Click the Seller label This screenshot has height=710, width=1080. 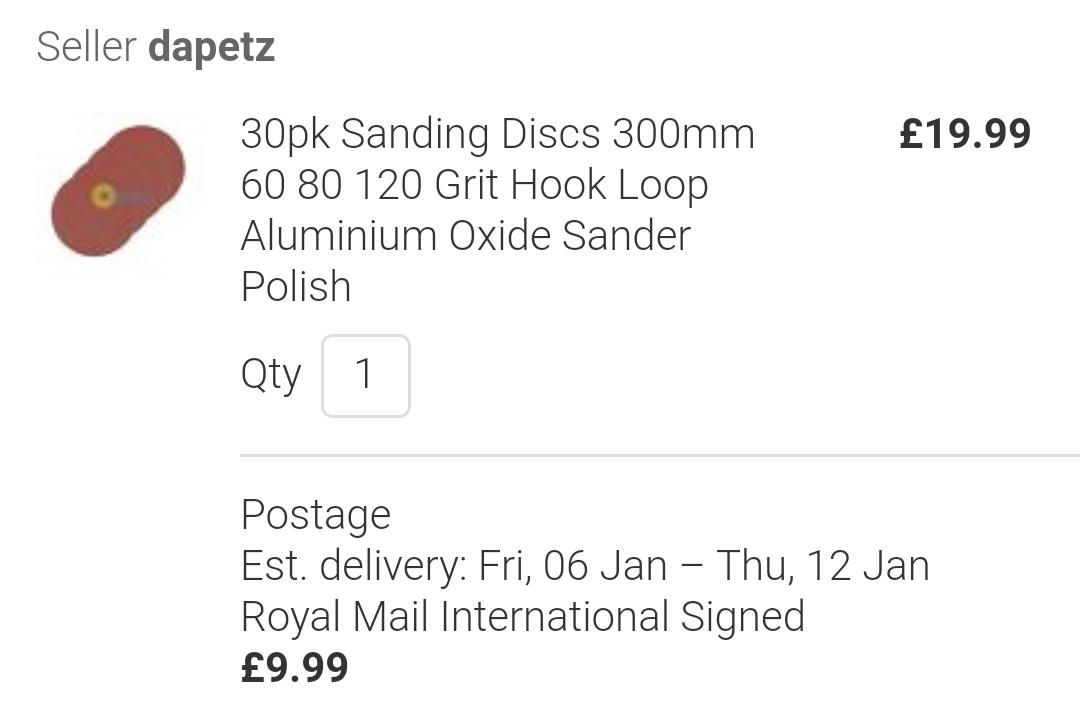[87, 48]
